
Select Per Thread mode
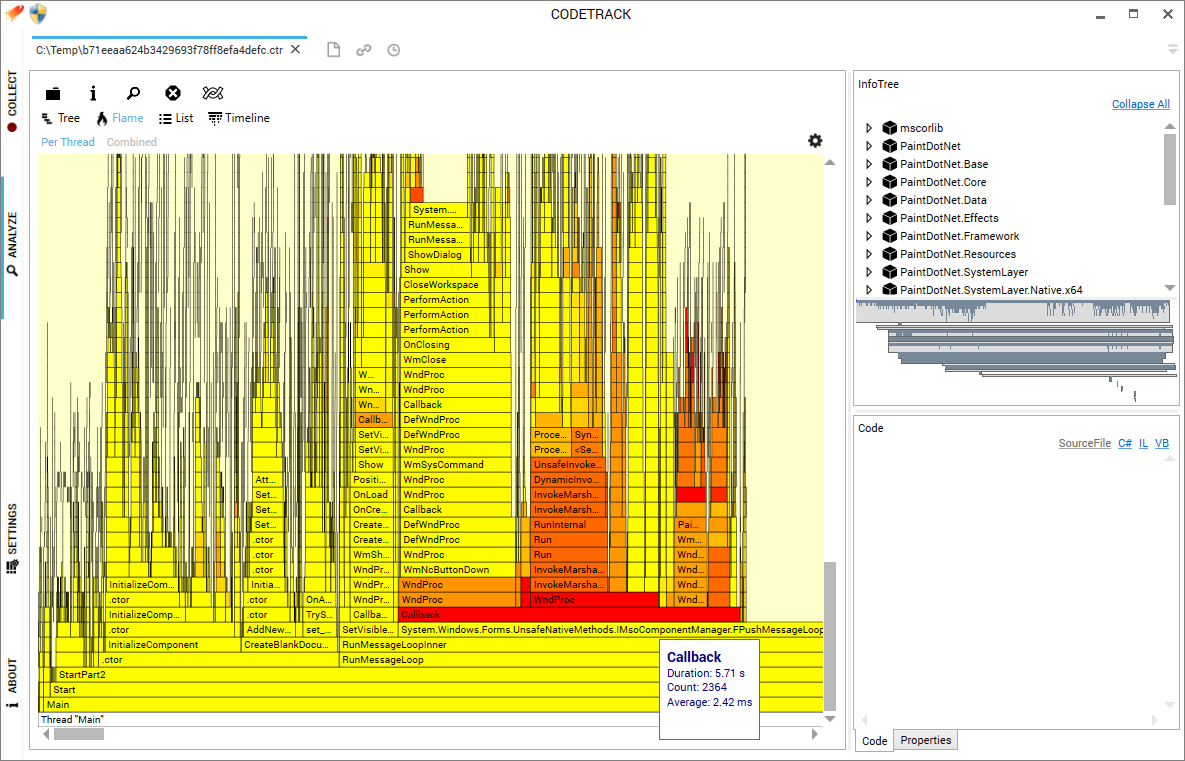[68, 142]
